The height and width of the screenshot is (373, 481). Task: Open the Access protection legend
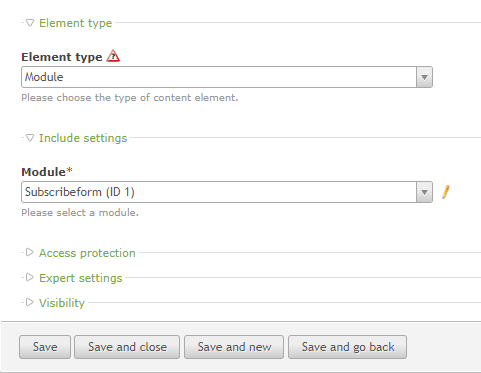coord(87,253)
